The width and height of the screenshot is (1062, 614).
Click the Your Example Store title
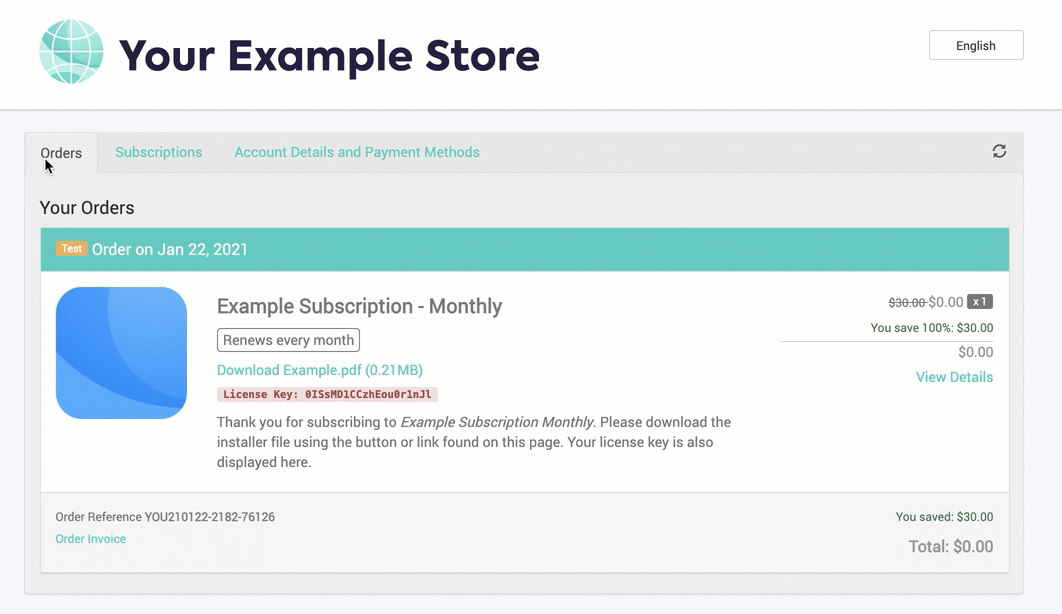[328, 55]
